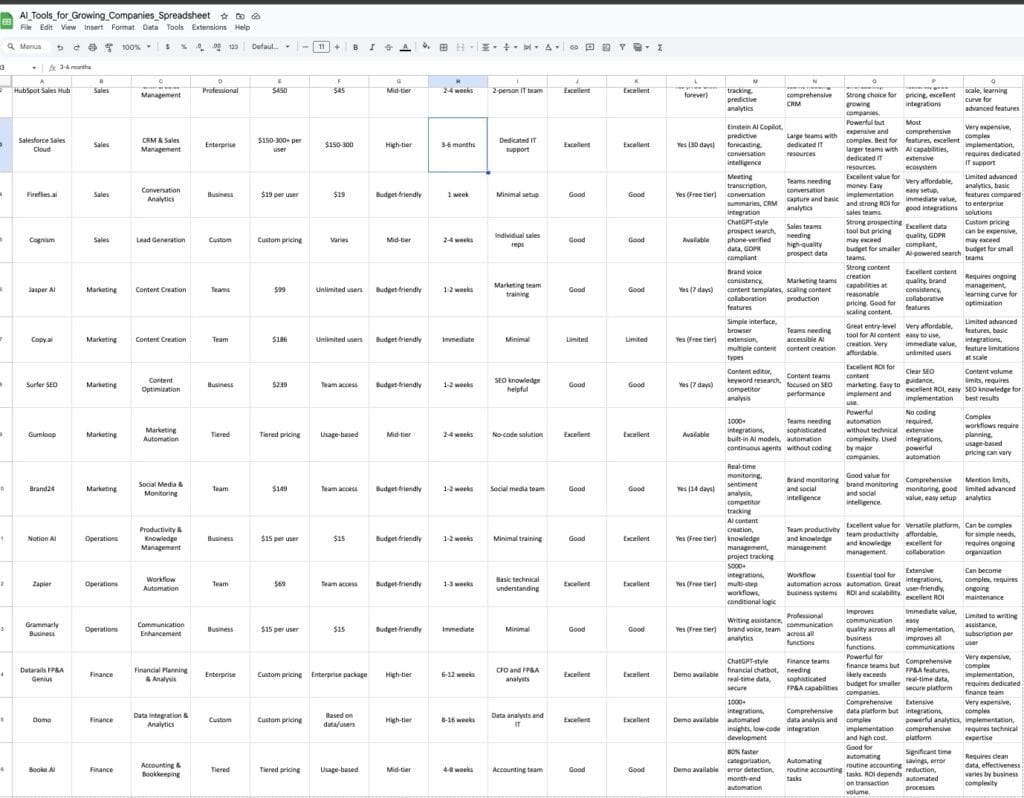Open the text wrapping options dropdown
The height and width of the screenshot is (798, 1024).
tap(530, 47)
